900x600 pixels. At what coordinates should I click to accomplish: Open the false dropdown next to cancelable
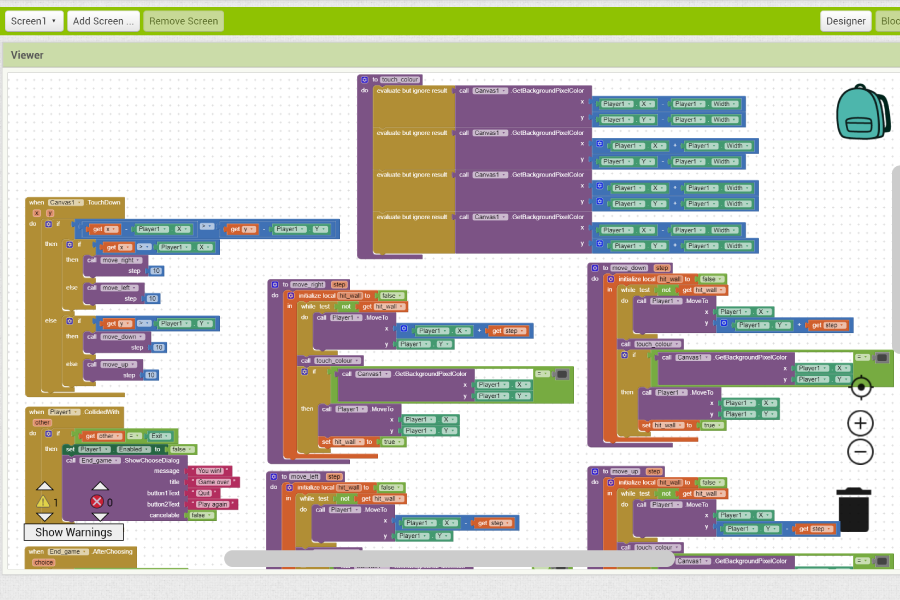point(201,516)
